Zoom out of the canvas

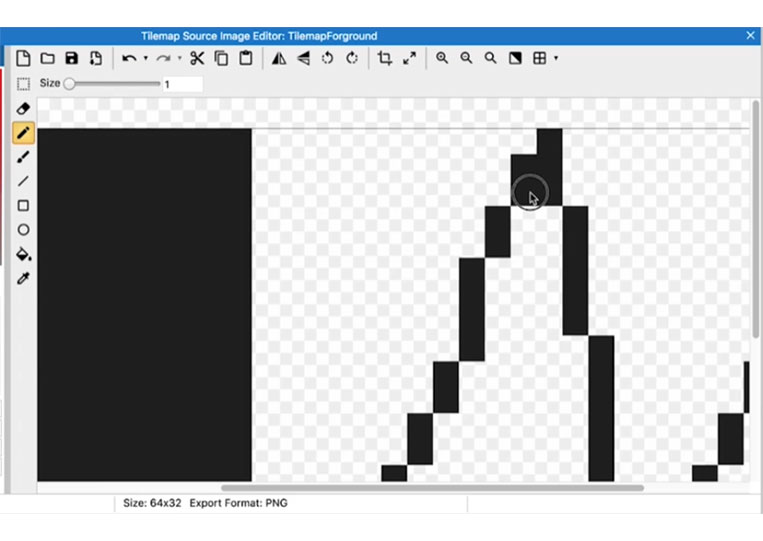tap(466, 58)
